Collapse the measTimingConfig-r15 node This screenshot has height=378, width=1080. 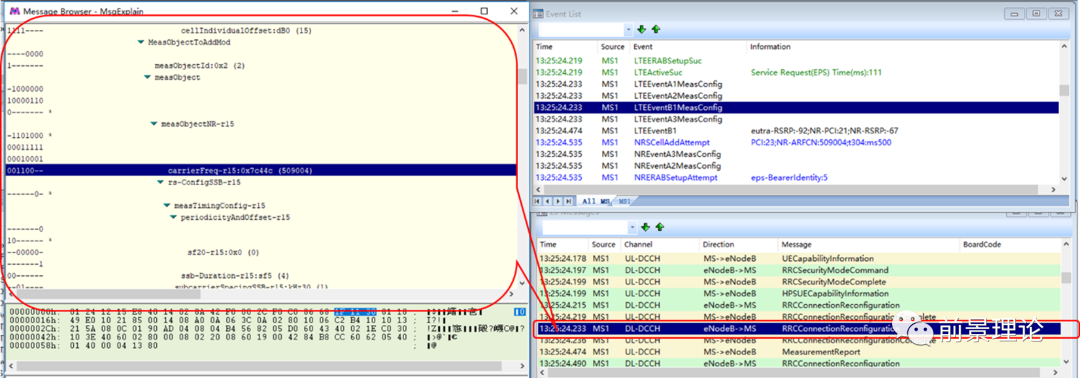(167, 206)
